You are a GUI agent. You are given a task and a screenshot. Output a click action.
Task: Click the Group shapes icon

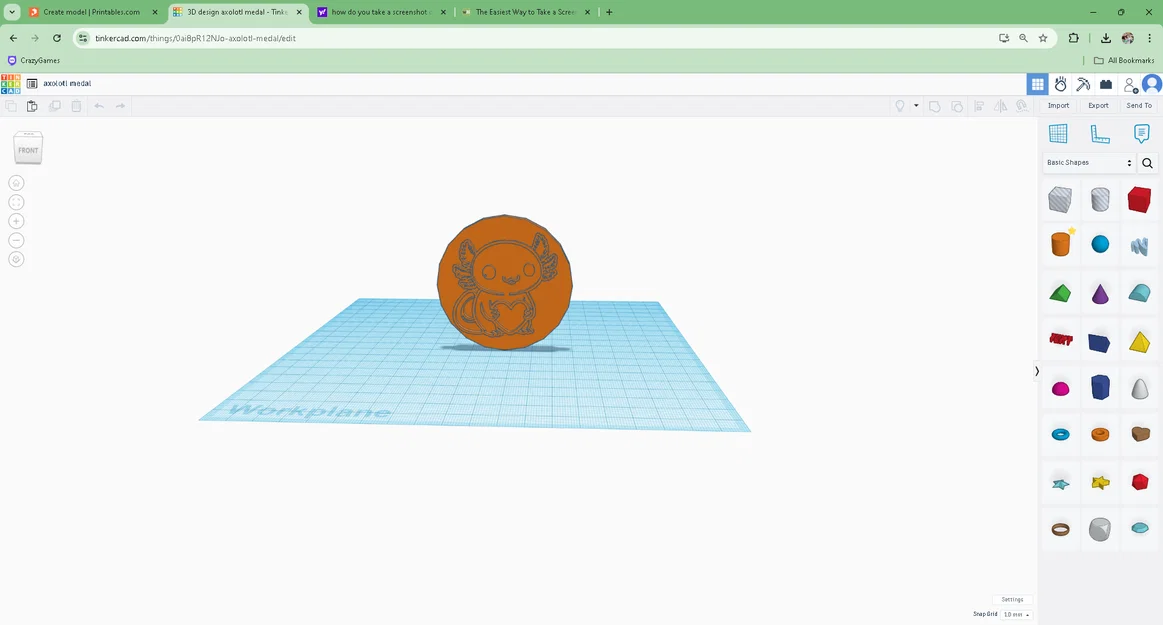coord(935,106)
